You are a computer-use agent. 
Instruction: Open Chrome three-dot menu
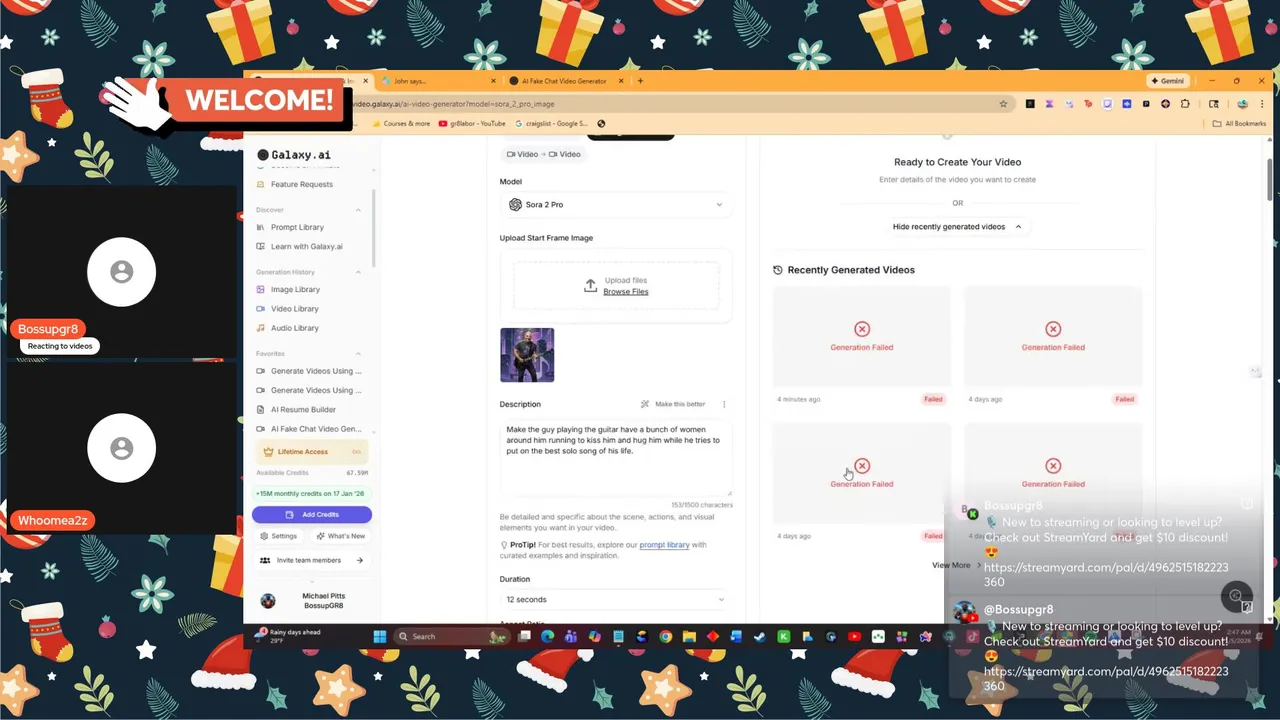[1262, 104]
